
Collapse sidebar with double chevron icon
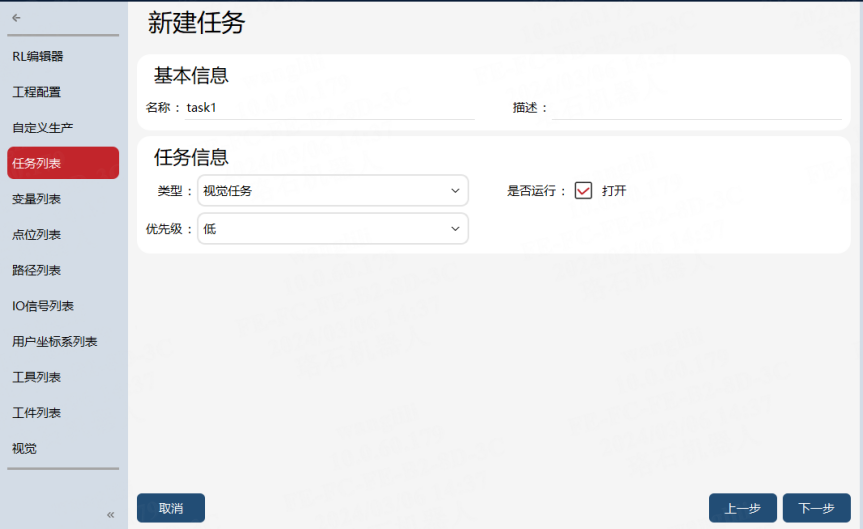coord(111,515)
